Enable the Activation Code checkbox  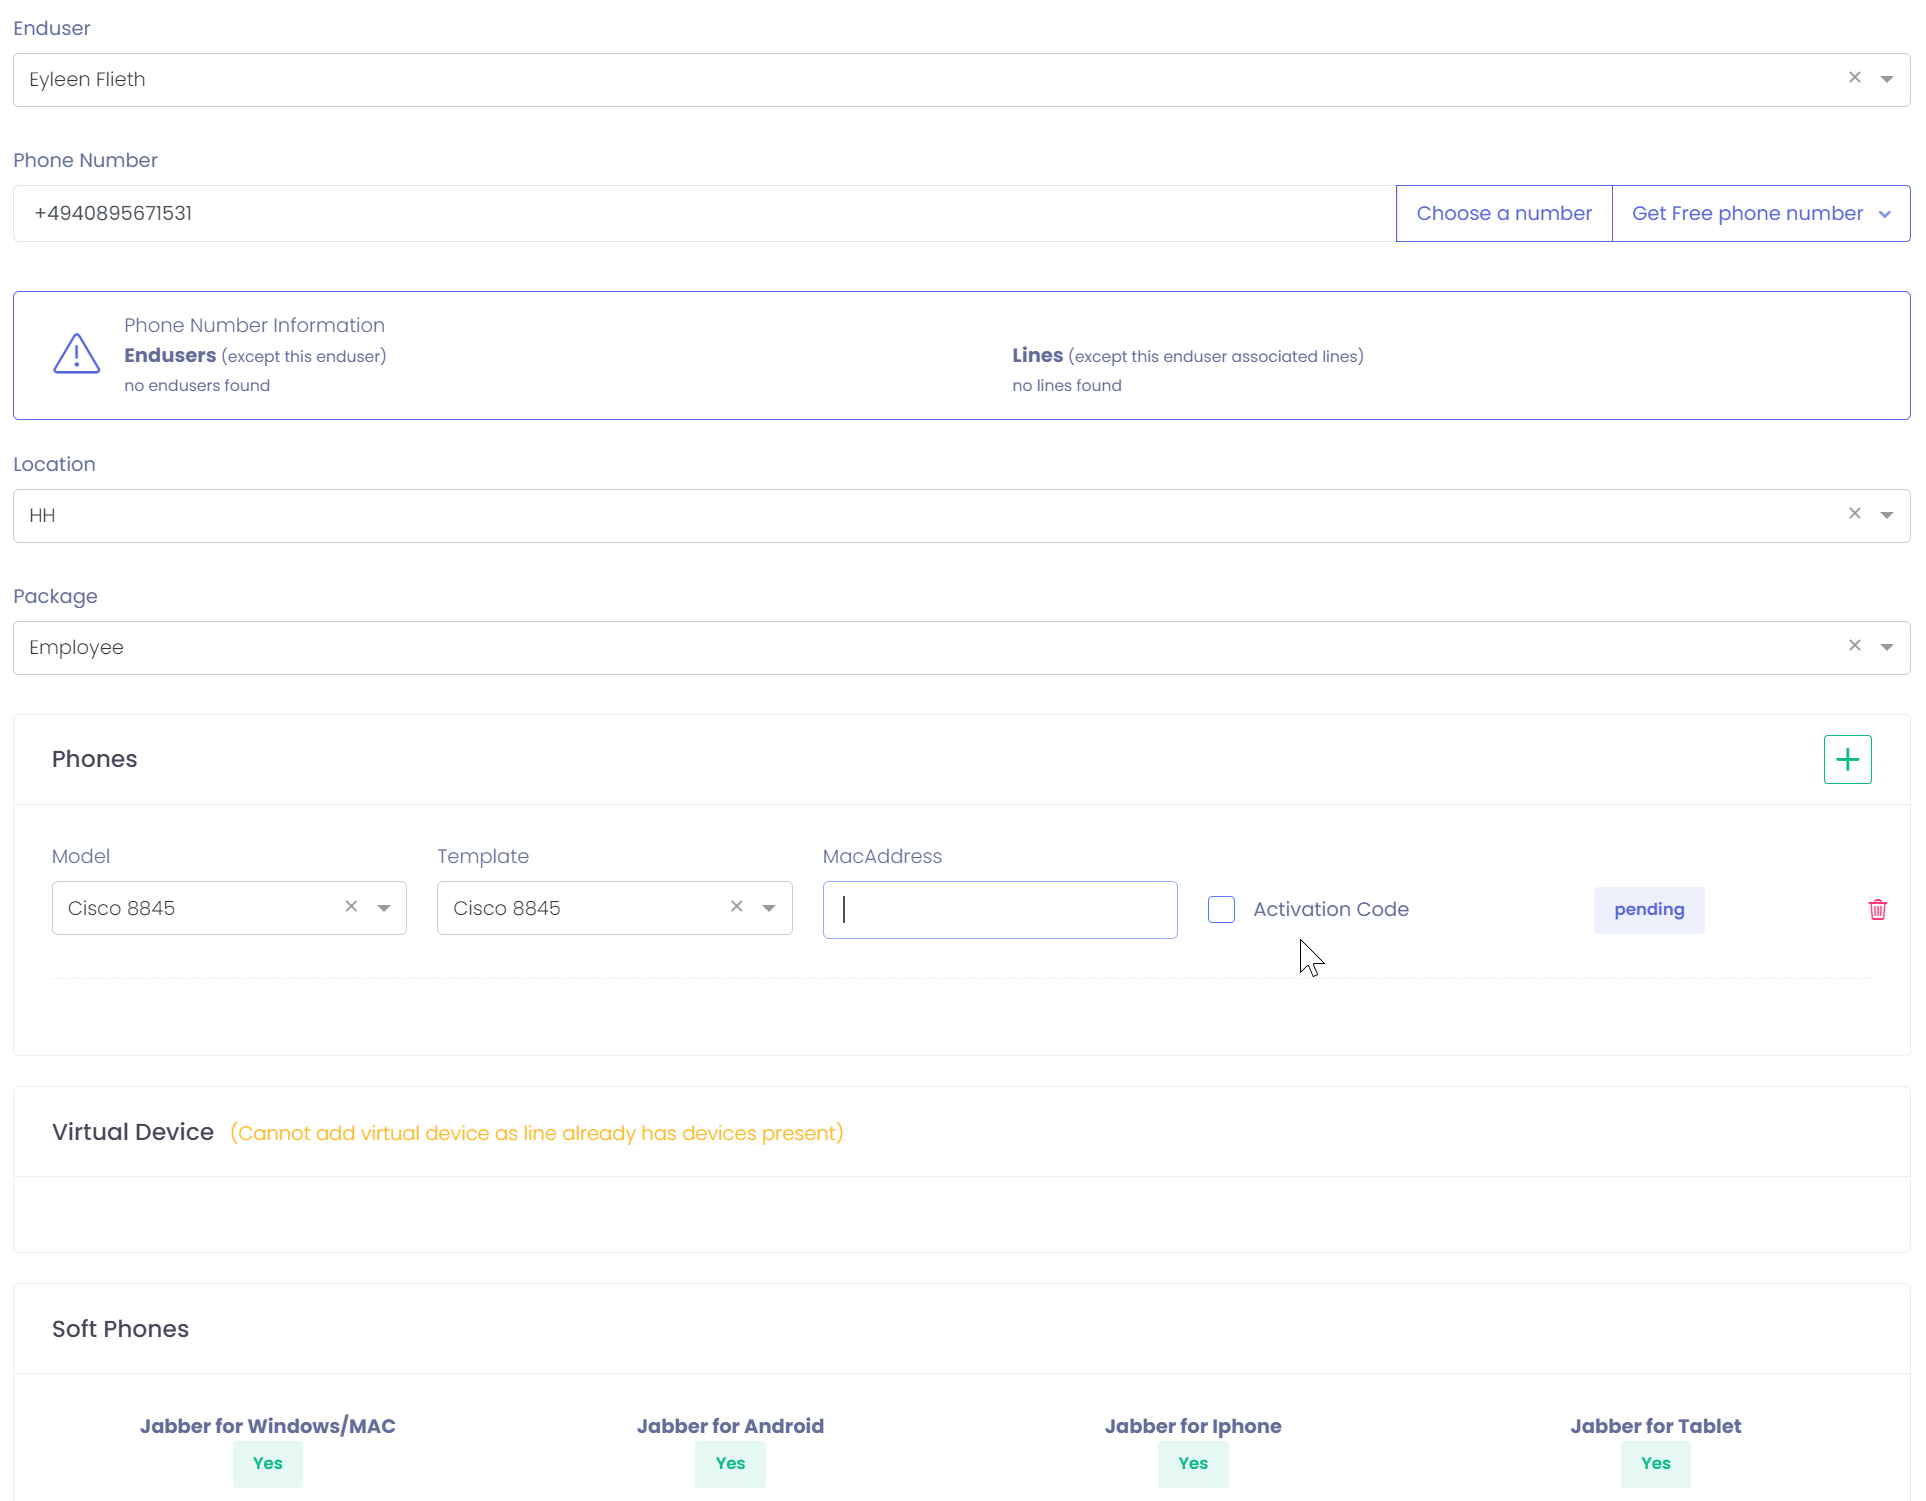(1221, 910)
